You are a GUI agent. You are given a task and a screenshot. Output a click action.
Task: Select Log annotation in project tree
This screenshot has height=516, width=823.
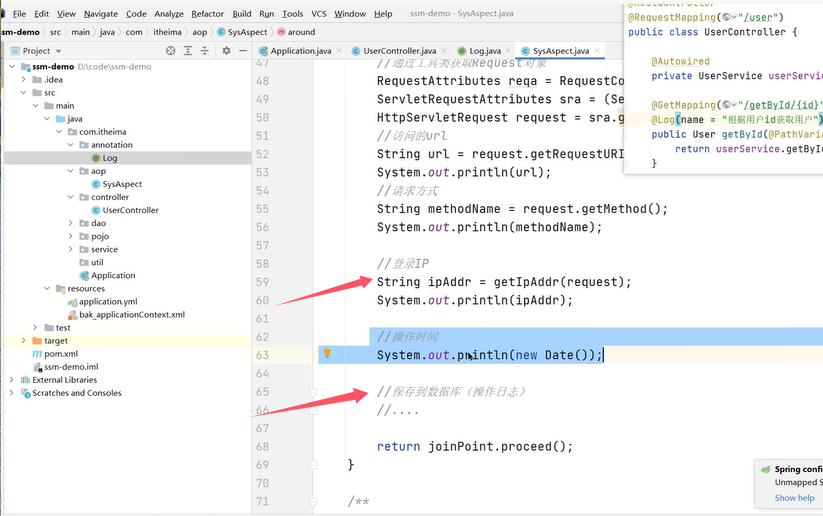[x=110, y=158]
